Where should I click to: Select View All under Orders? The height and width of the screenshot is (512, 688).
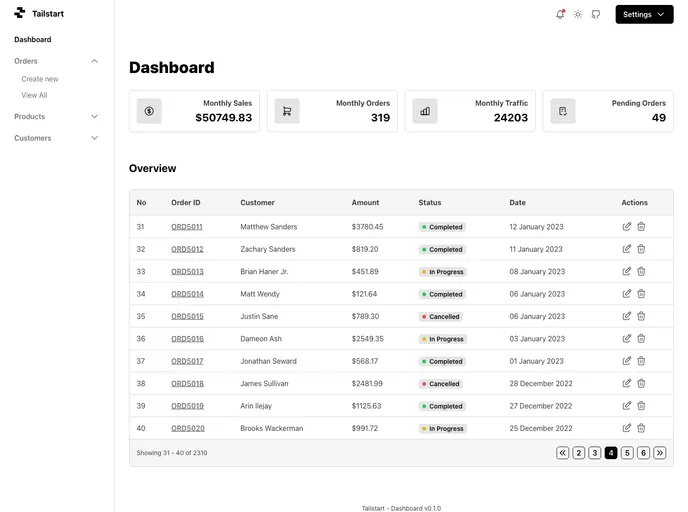[x=34, y=95]
